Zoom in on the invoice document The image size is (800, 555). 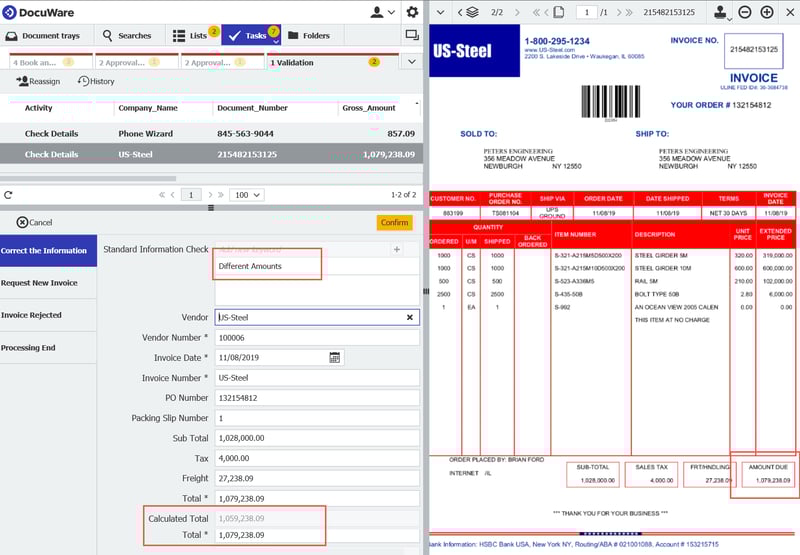pyautogui.click(x=767, y=12)
